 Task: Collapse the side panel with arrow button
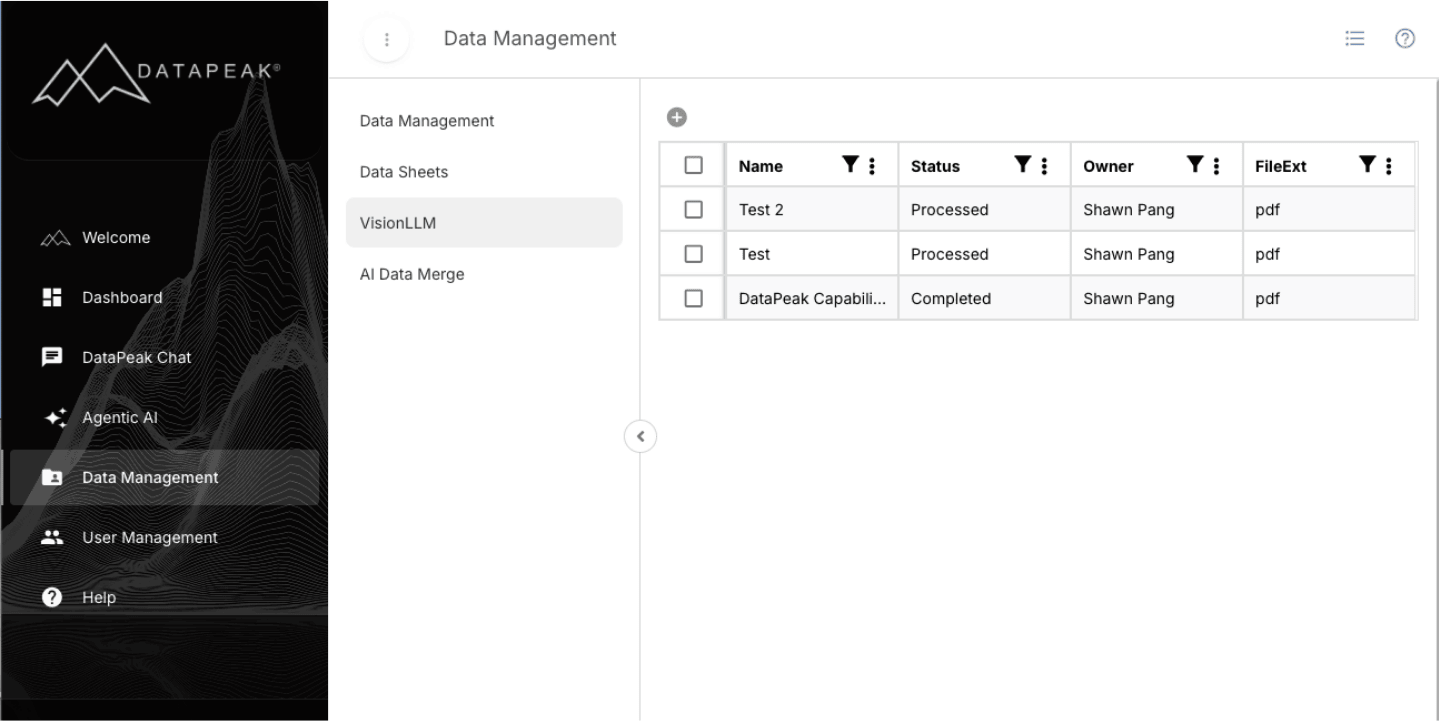tap(640, 436)
